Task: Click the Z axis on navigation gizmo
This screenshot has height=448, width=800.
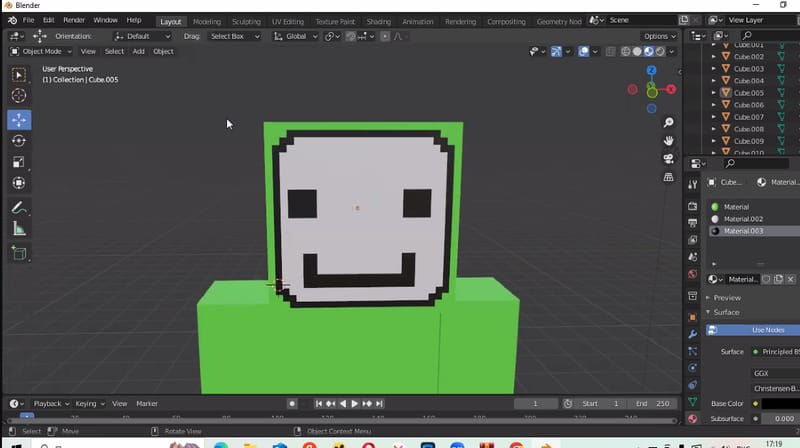Action: pyautogui.click(x=652, y=70)
